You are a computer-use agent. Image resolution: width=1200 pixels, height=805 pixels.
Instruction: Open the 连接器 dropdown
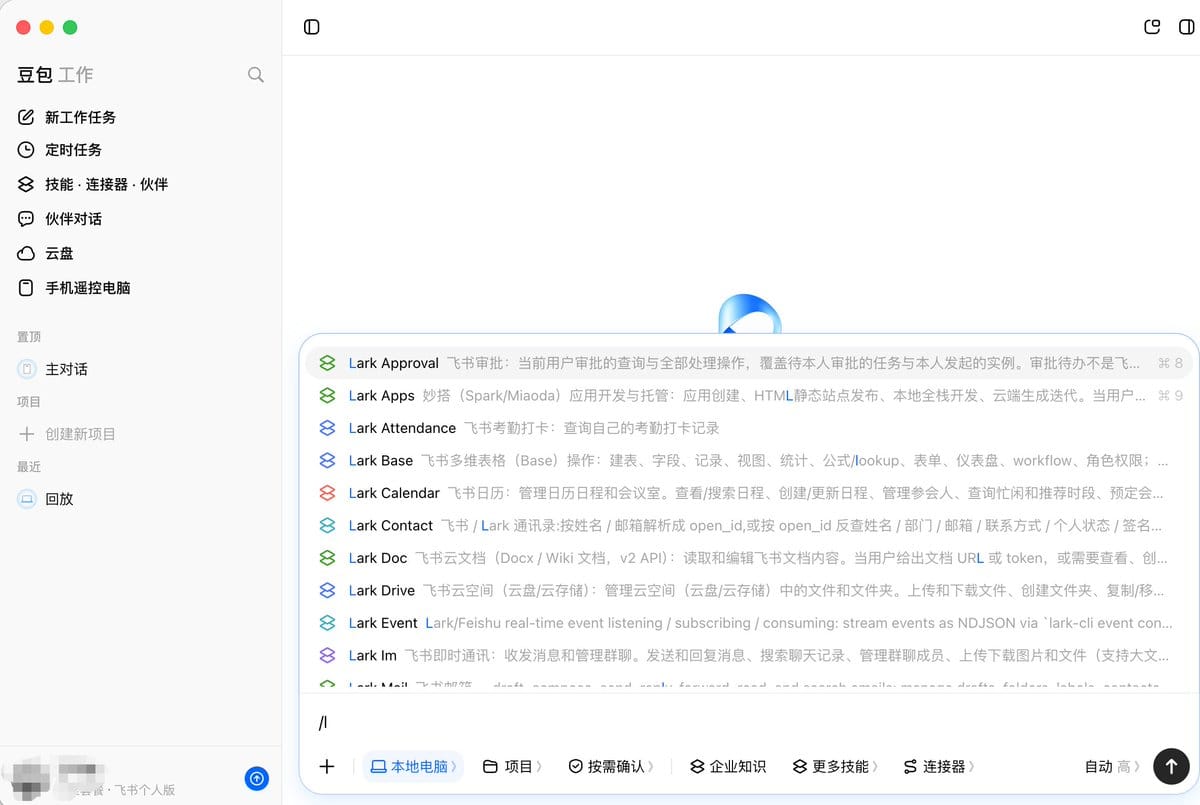click(x=938, y=766)
